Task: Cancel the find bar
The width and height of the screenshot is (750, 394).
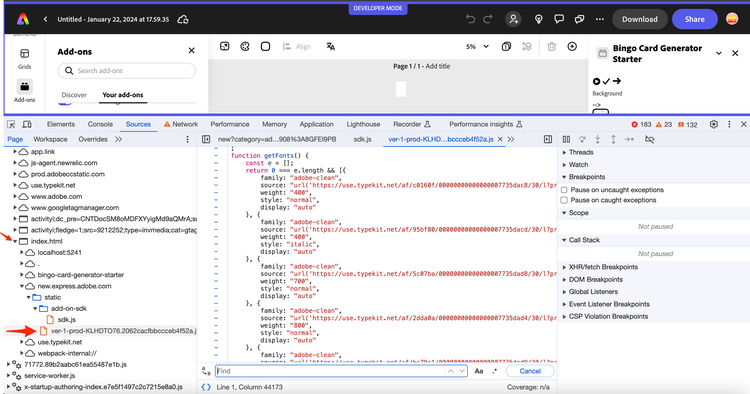Action: 530,371
